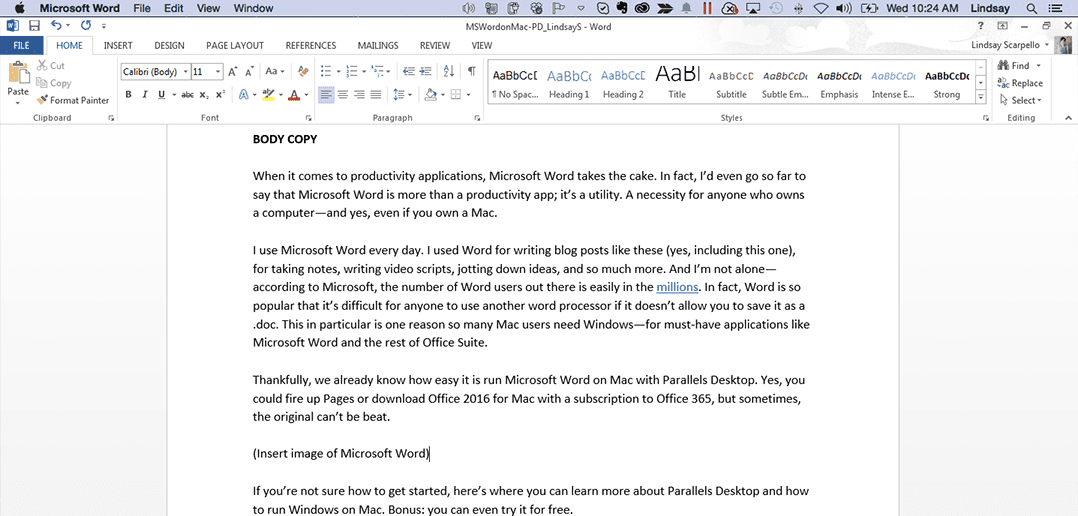Open the Paste options arrow below Paste
Viewport: 1078px width, 516px height.
19,103
